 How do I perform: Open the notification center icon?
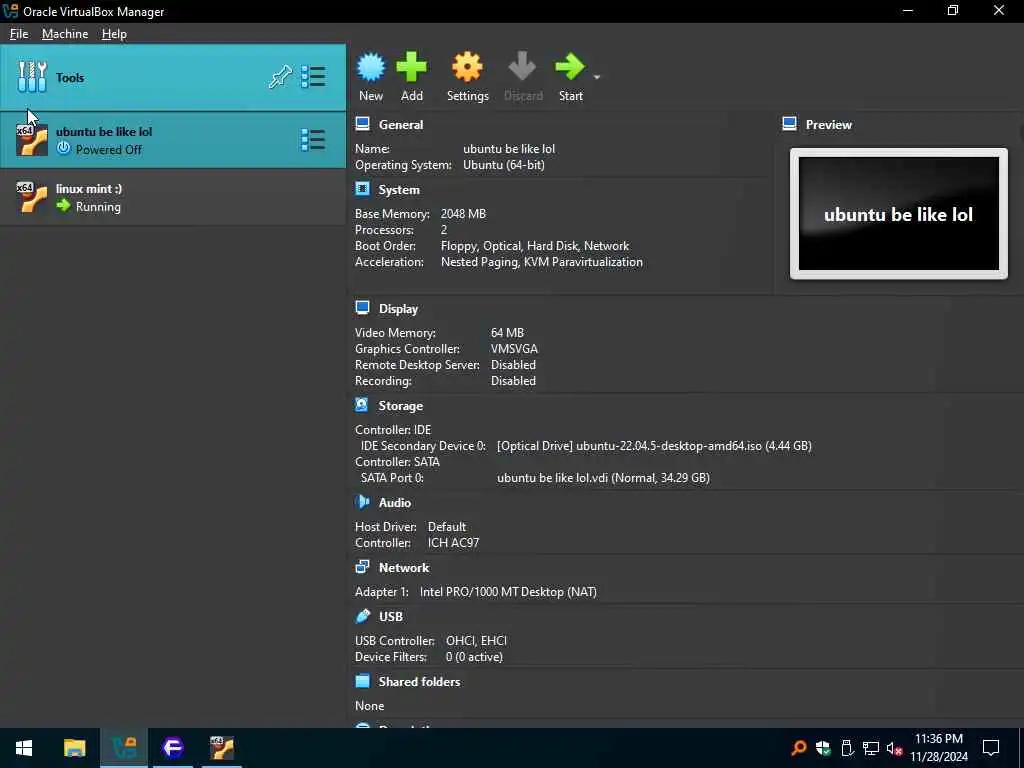[x=991, y=748]
